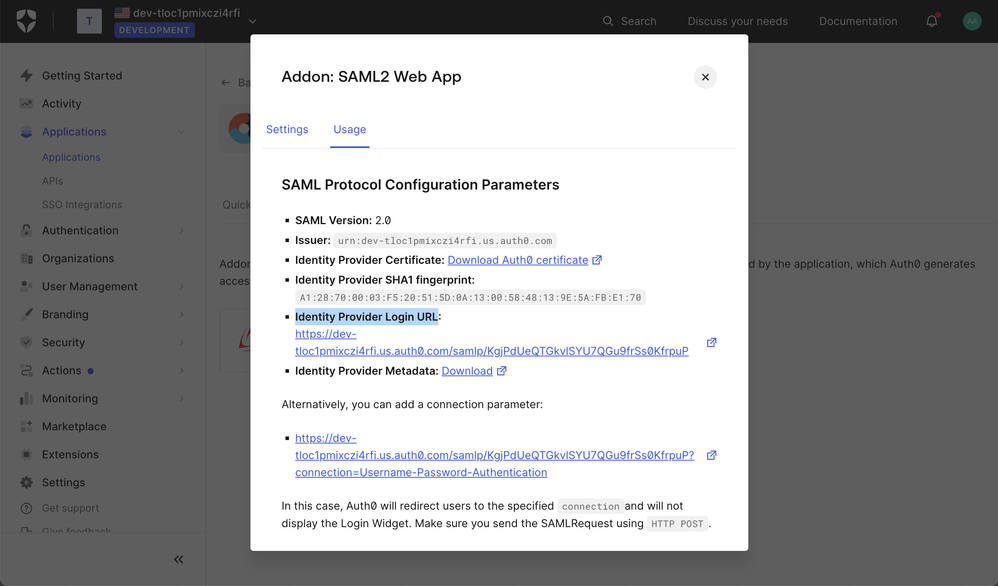Open Login URL external link icon
The width and height of the screenshot is (998, 586).
pos(712,343)
